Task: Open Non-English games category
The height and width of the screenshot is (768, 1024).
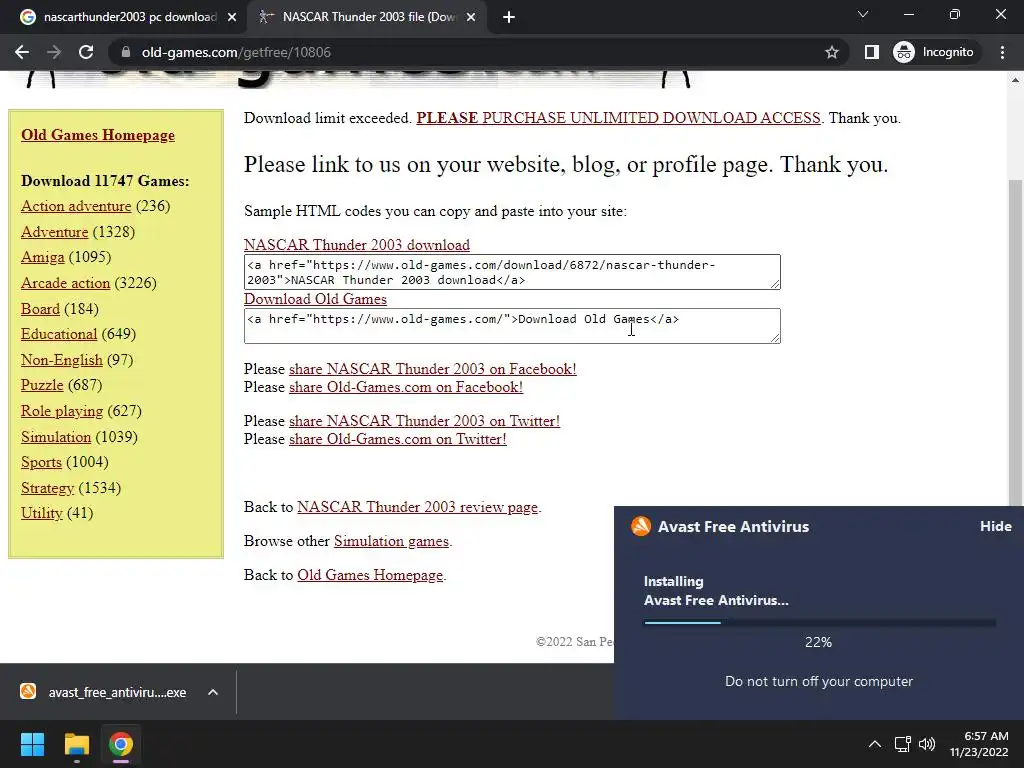Action: [x=61, y=360]
